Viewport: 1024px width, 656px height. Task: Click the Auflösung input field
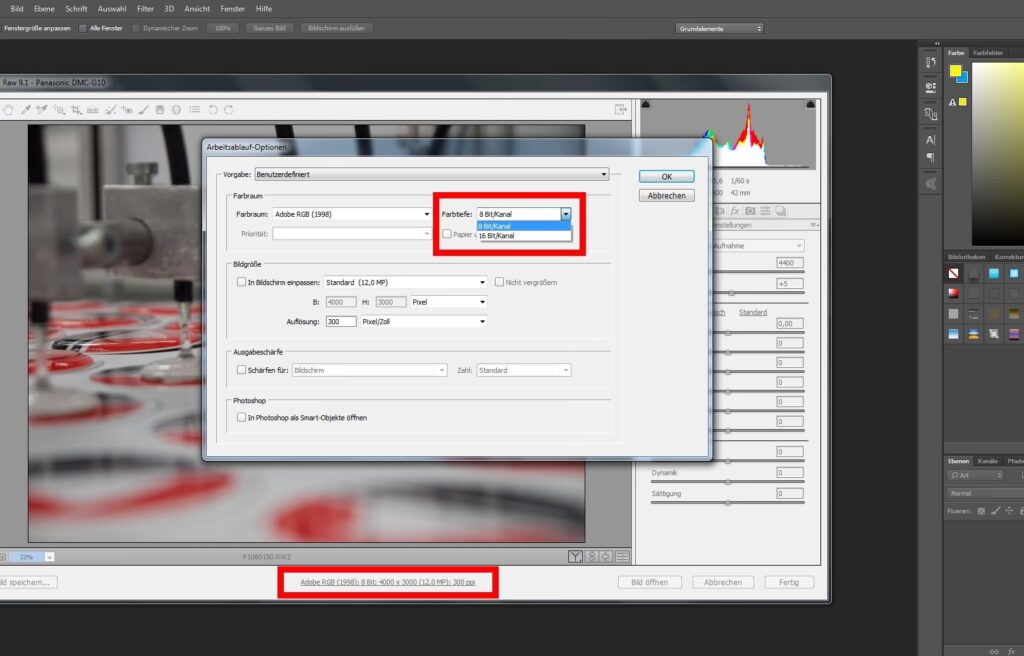(x=341, y=321)
